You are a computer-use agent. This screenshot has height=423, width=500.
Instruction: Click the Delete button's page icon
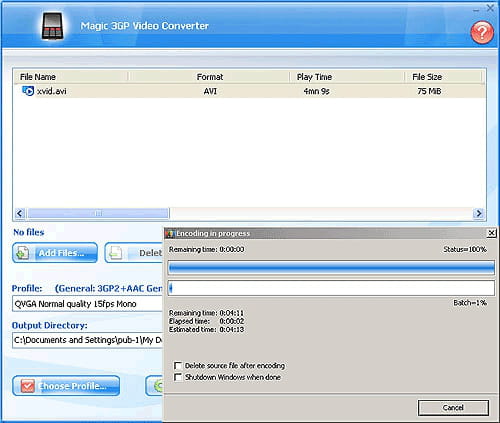click(x=115, y=253)
